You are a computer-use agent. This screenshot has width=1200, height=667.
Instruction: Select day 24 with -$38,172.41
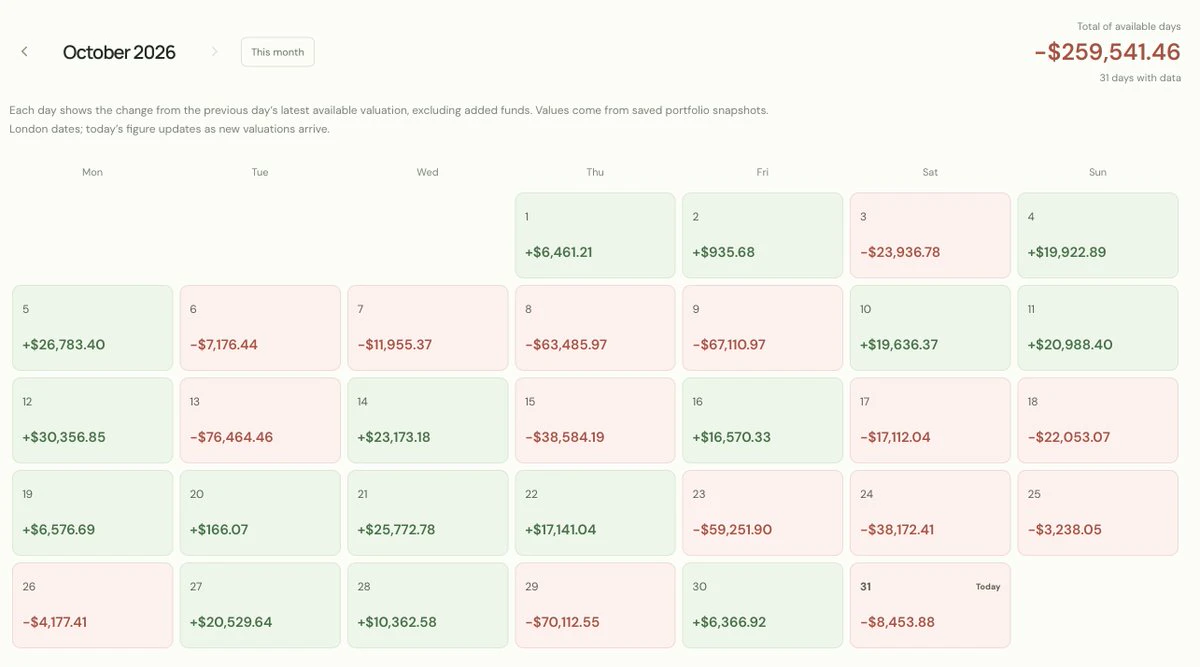[930, 513]
